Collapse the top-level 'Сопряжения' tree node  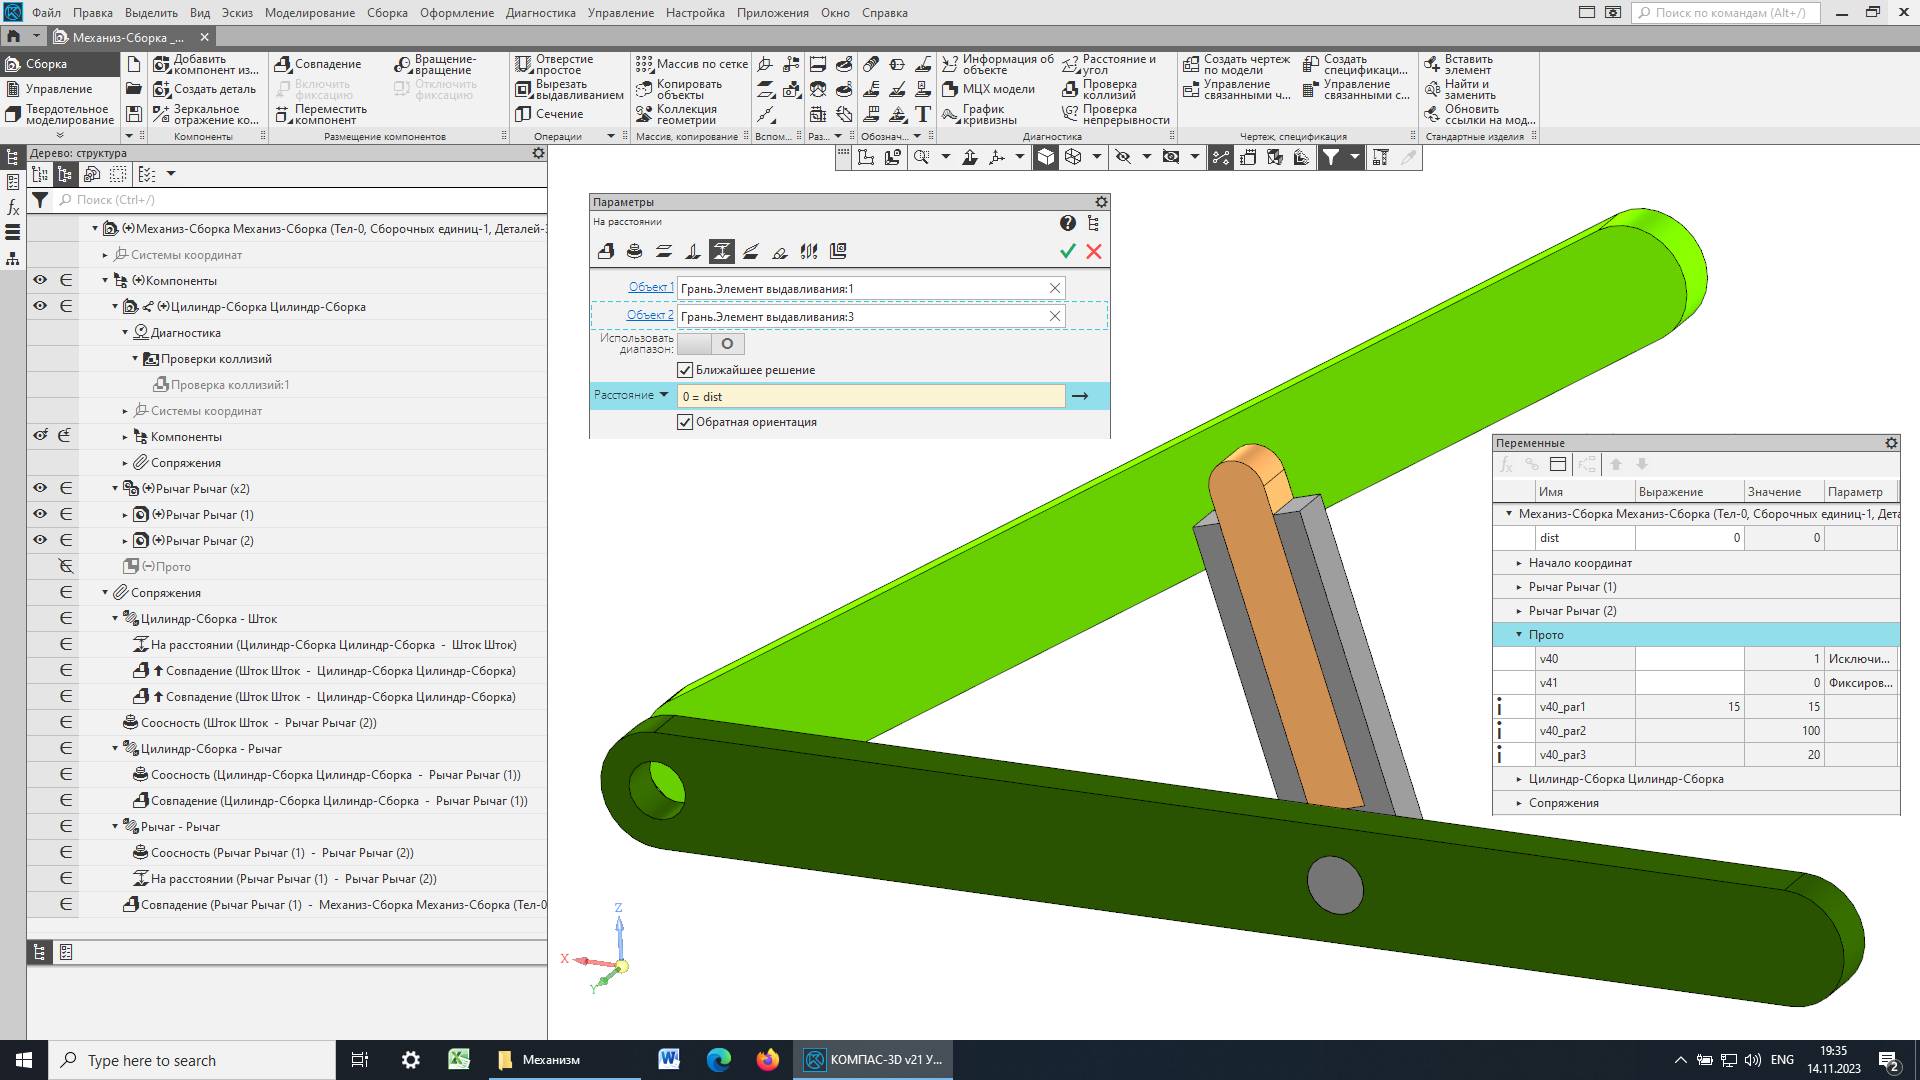click(x=105, y=593)
